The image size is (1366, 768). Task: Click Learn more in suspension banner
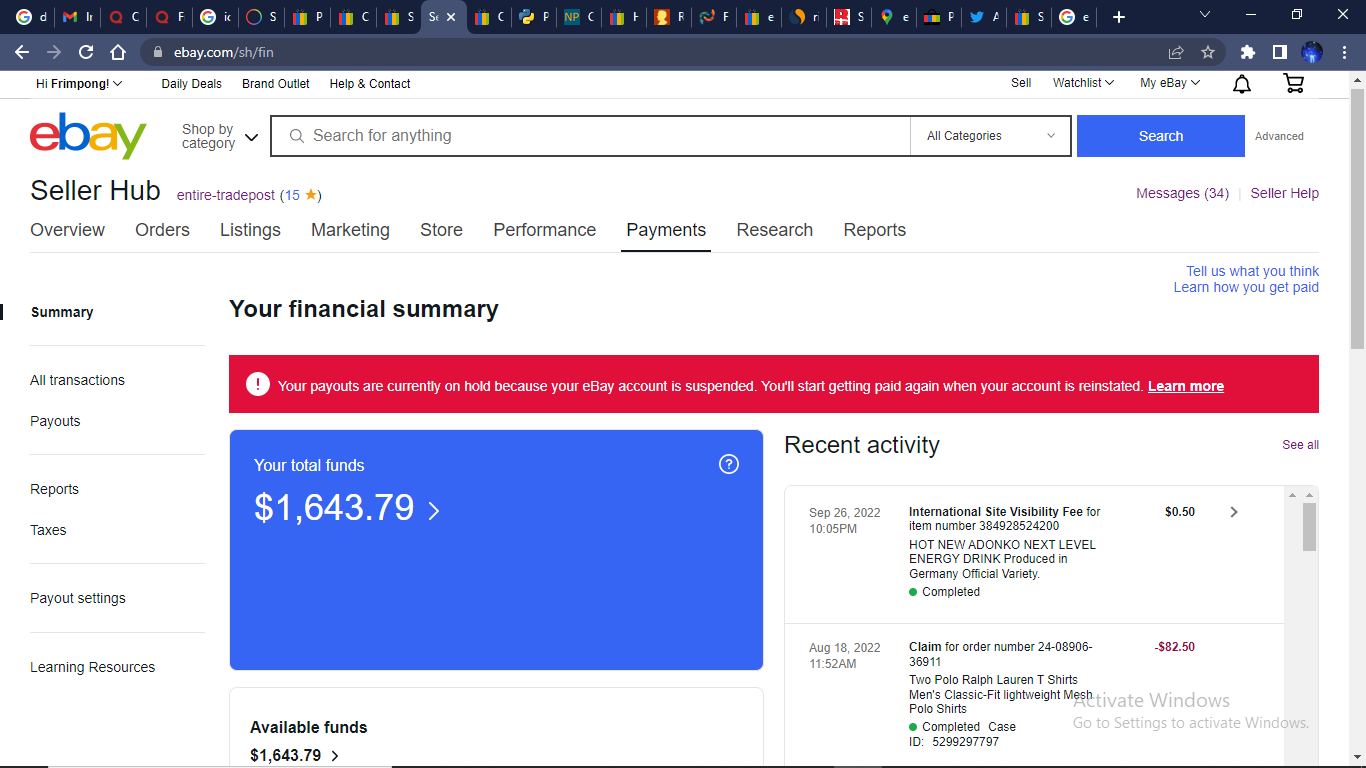pyautogui.click(x=1186, y=386)
